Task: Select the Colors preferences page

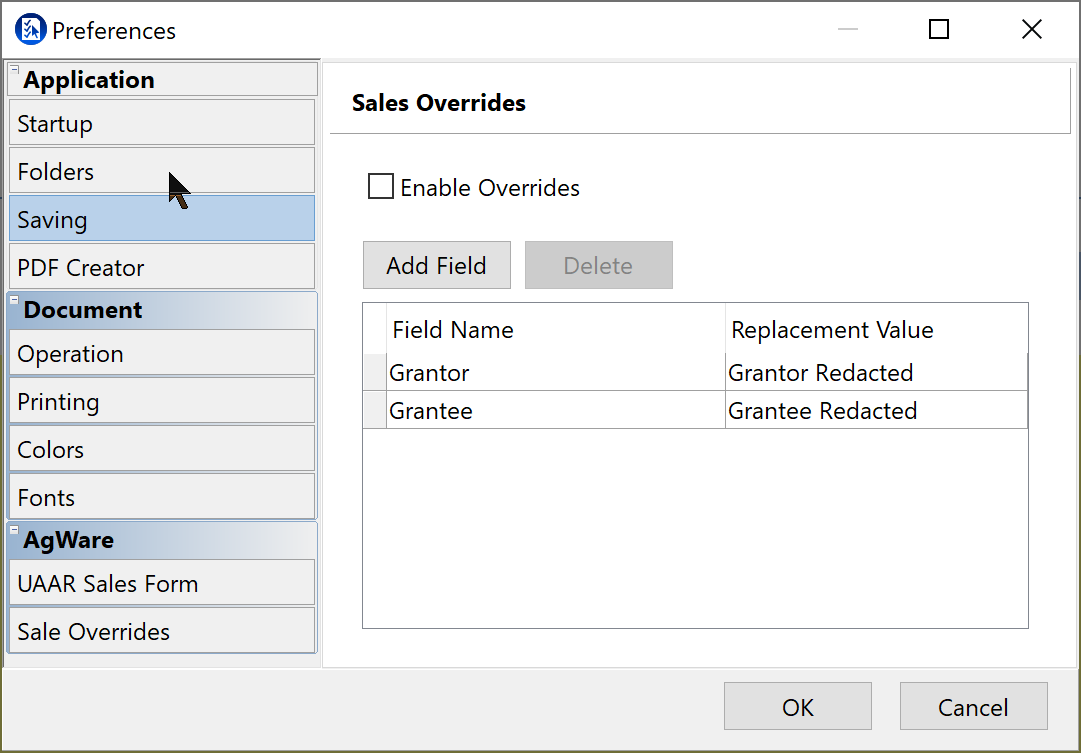Action: [162, 450]
